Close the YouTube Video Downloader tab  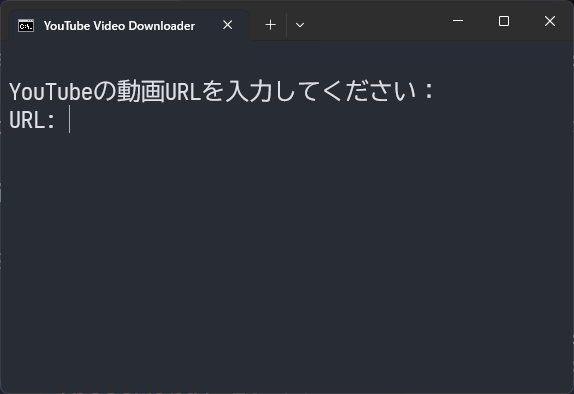click(227, 25)
